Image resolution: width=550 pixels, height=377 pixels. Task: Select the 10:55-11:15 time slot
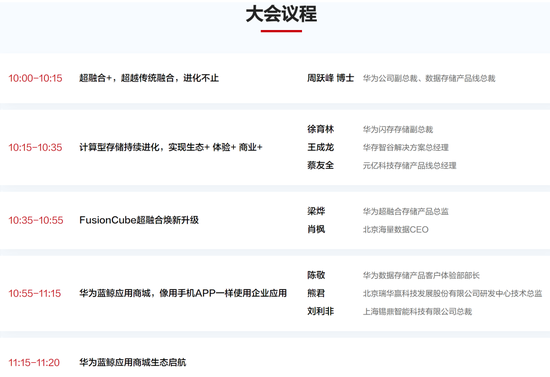pos(35,293)
